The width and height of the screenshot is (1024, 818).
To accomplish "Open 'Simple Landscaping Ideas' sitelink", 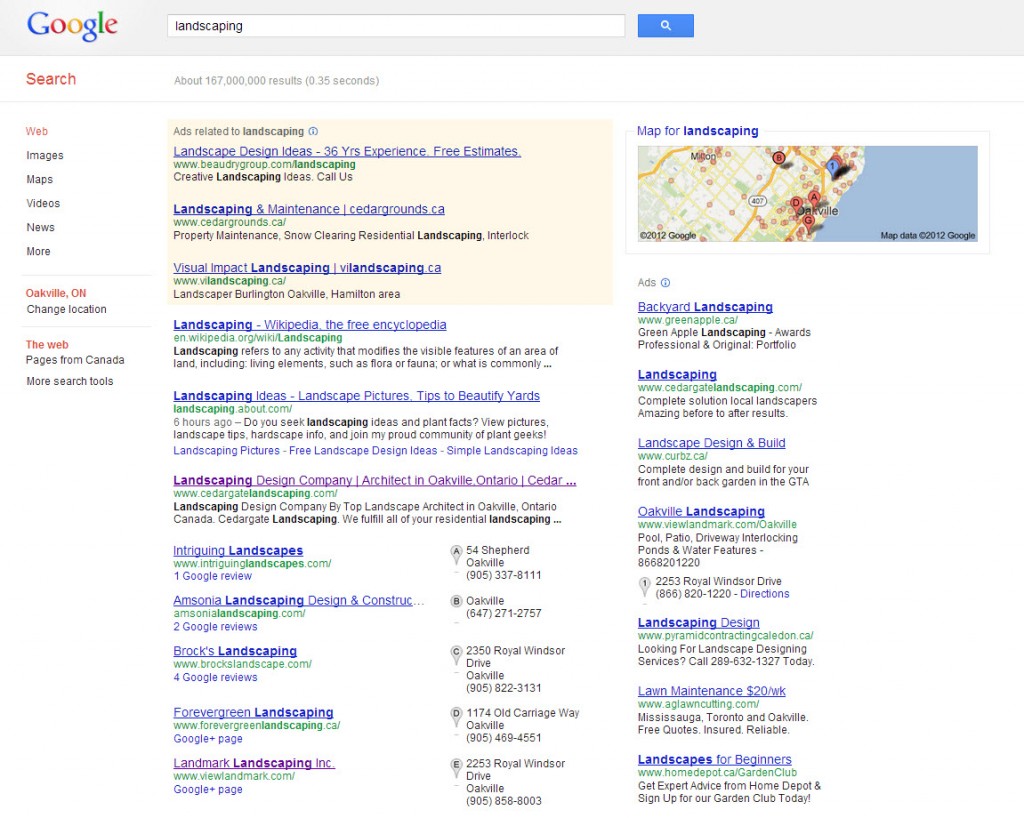I will tap(512, 451).
